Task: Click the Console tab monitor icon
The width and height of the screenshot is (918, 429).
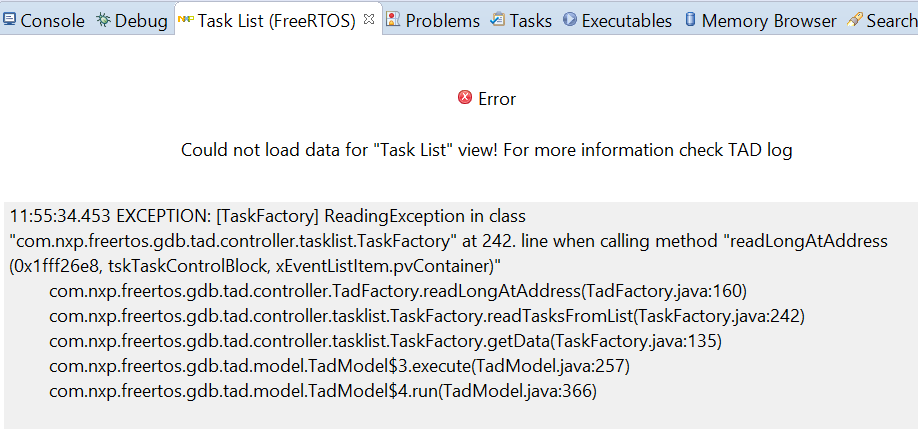Action: [10, 20]
